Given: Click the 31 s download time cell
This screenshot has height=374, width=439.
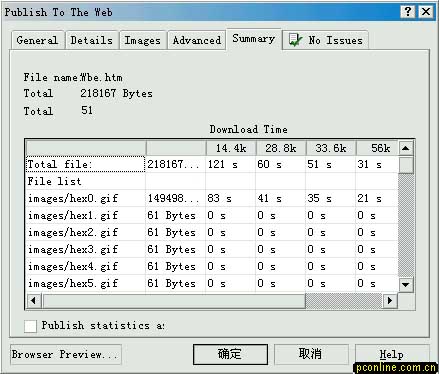Looking at the screenshot, I should point(377,164).
